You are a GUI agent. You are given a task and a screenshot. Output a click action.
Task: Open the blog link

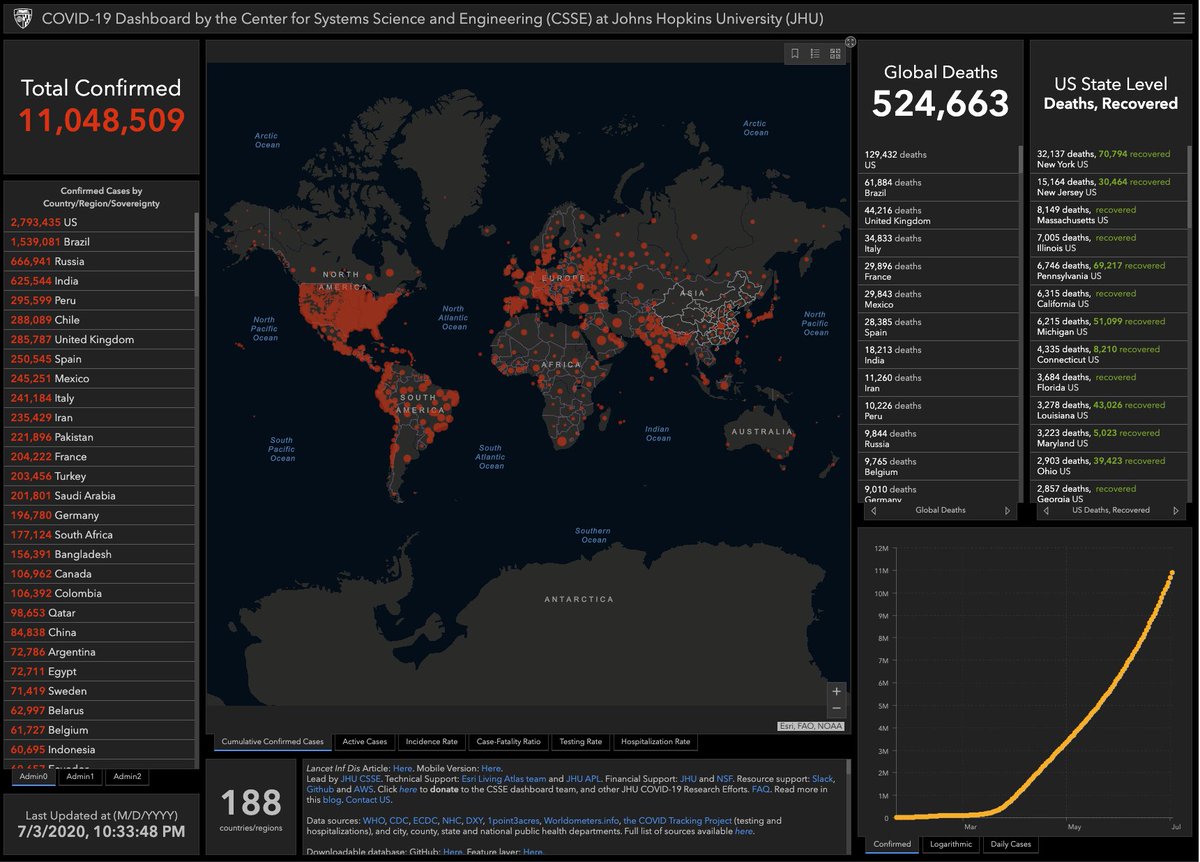tap(330, 800)
